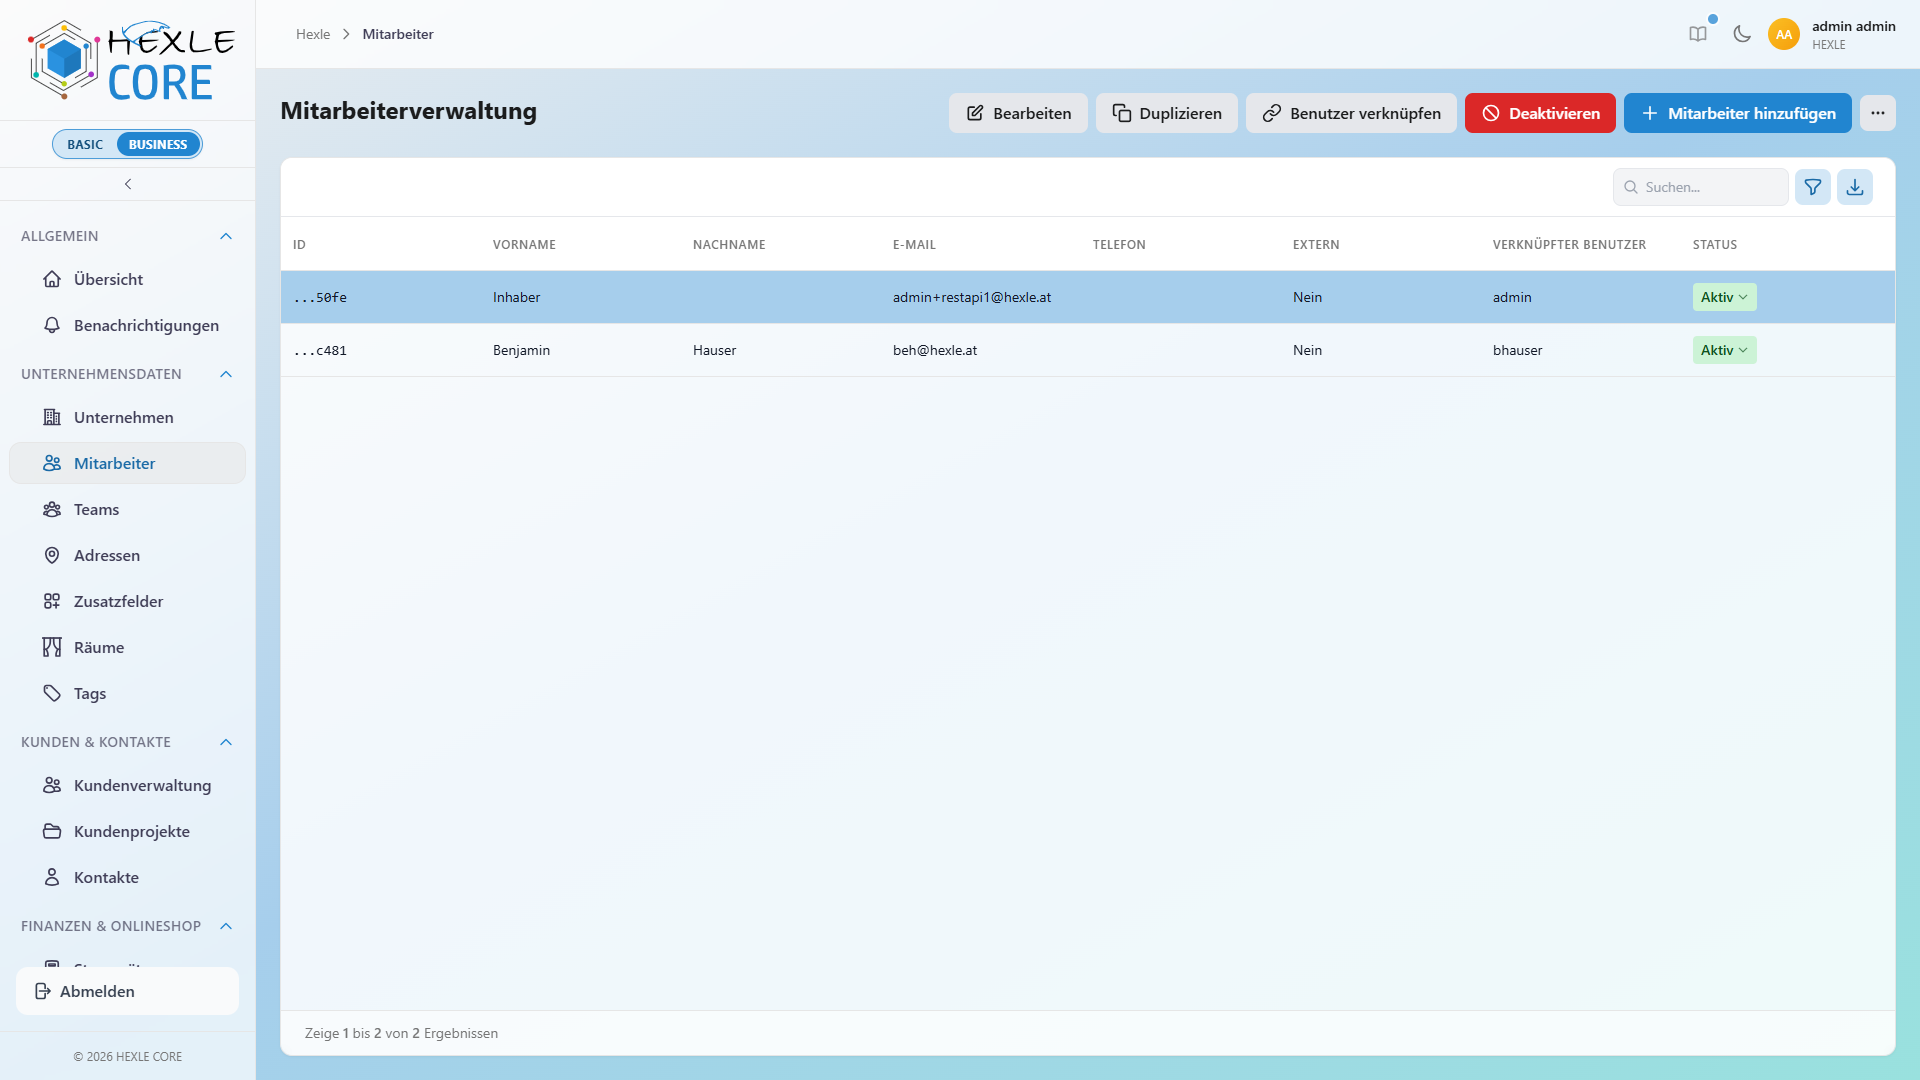Screen dimensions: 1920x1080
Task: Collapse the ALLGEMEIN sidebar section
Action: point(226,236)
